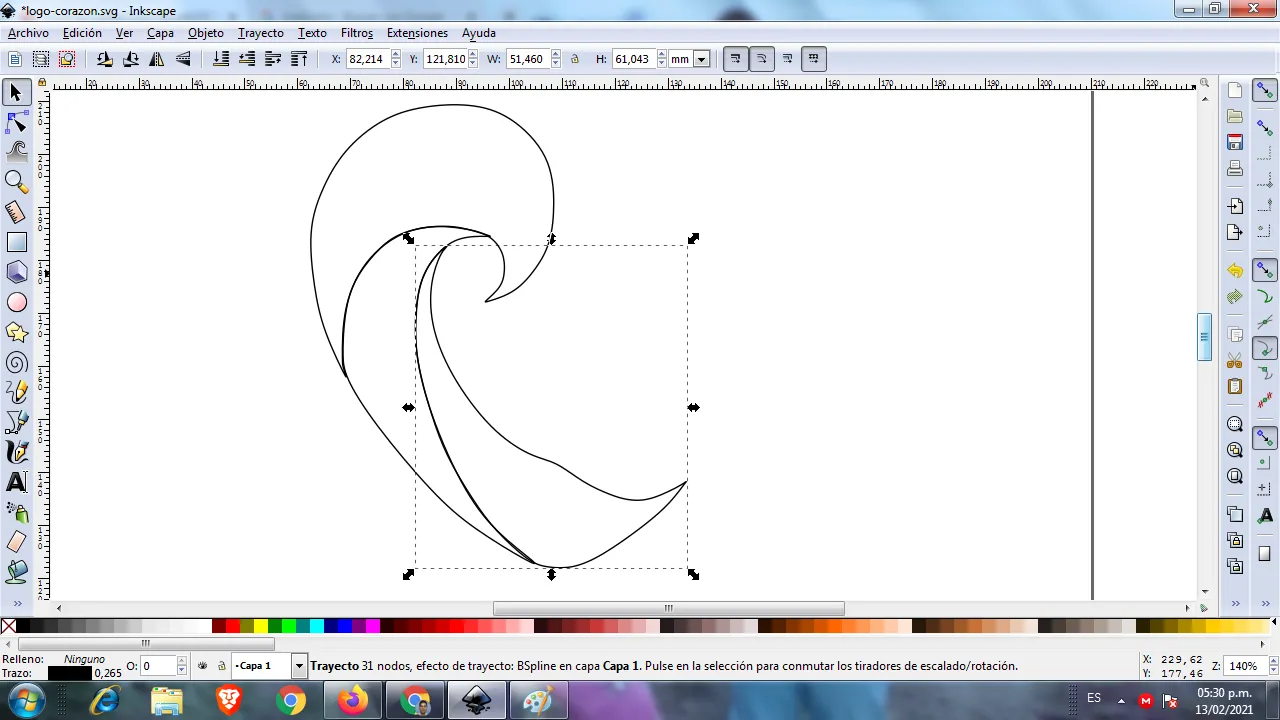Select the Text tool in toolbox
Image resolution: width=1280 pixels, height=720 pixels.
(x=16, y=482)
